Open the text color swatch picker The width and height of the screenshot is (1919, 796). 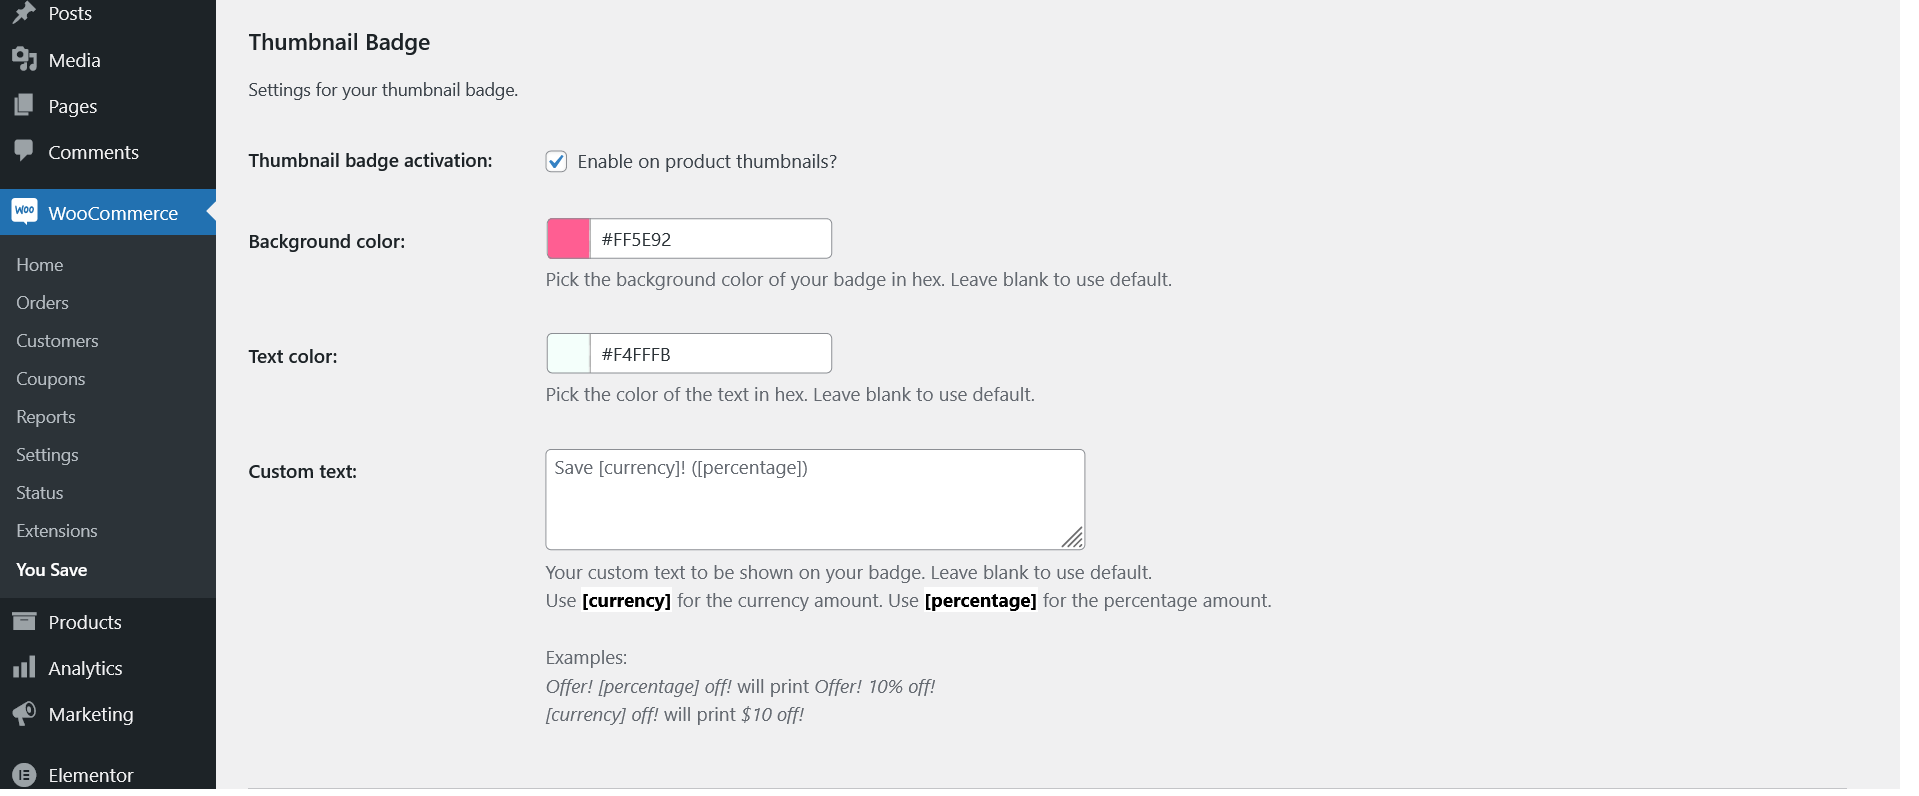pos(568,354)
